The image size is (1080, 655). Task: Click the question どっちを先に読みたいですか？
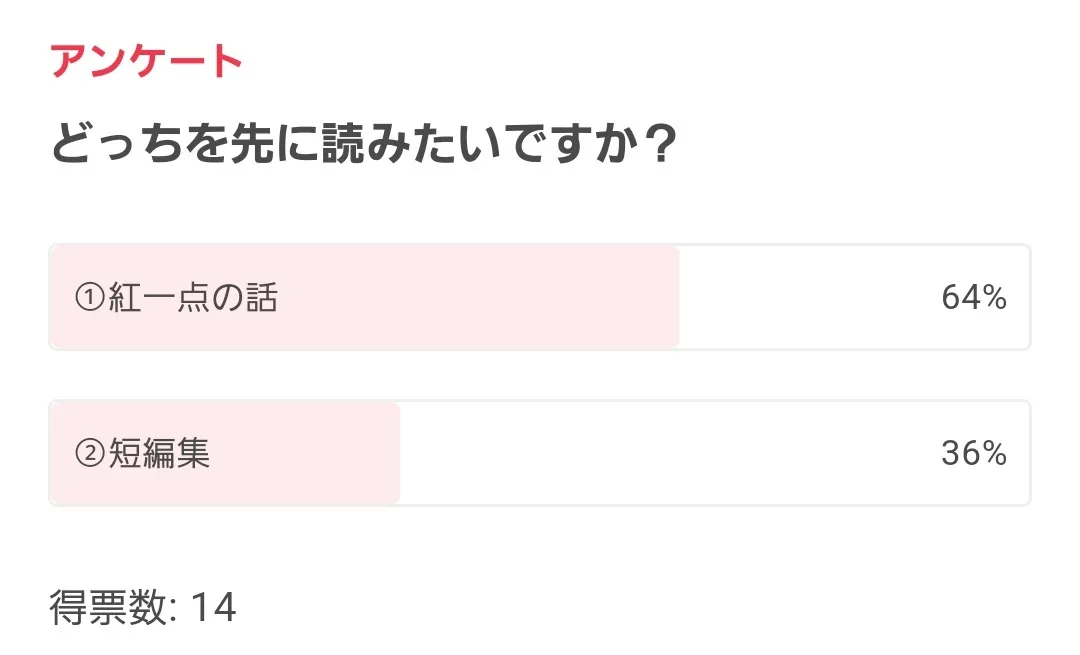(366, 147)
